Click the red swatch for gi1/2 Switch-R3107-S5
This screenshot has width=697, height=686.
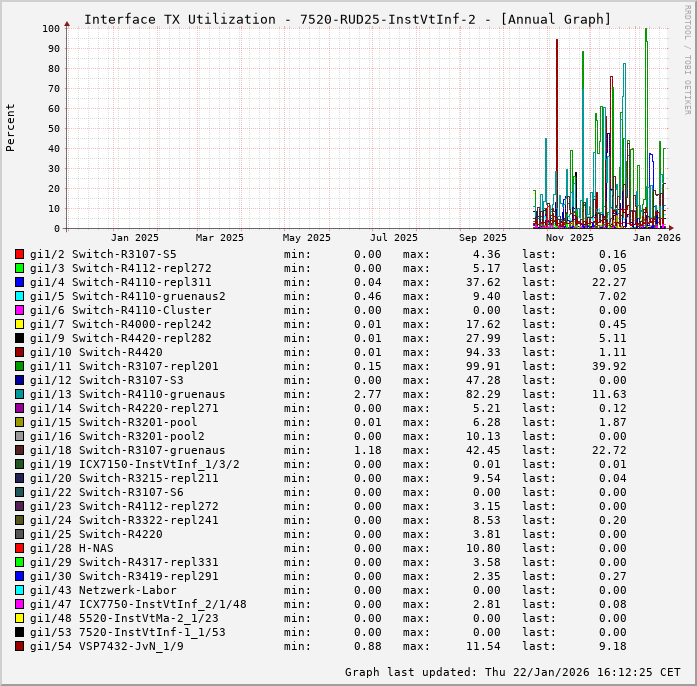pos(19,254)
